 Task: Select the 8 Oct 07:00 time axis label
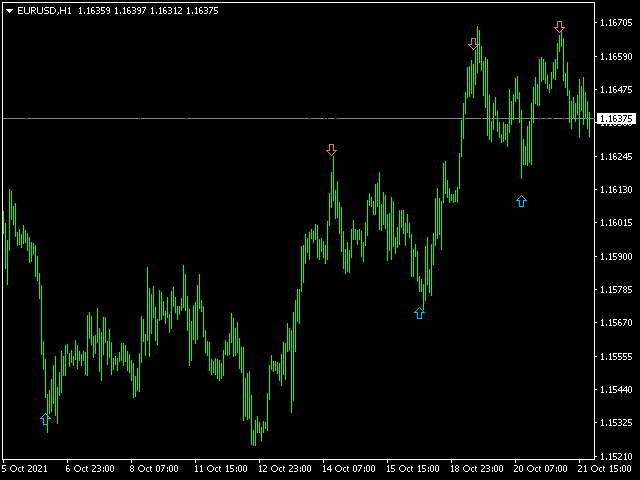[153, 468]
